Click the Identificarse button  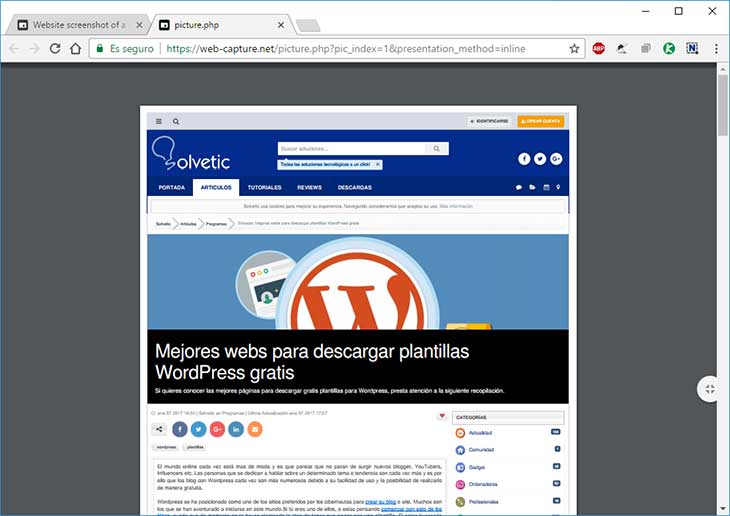tap(489, 121)
